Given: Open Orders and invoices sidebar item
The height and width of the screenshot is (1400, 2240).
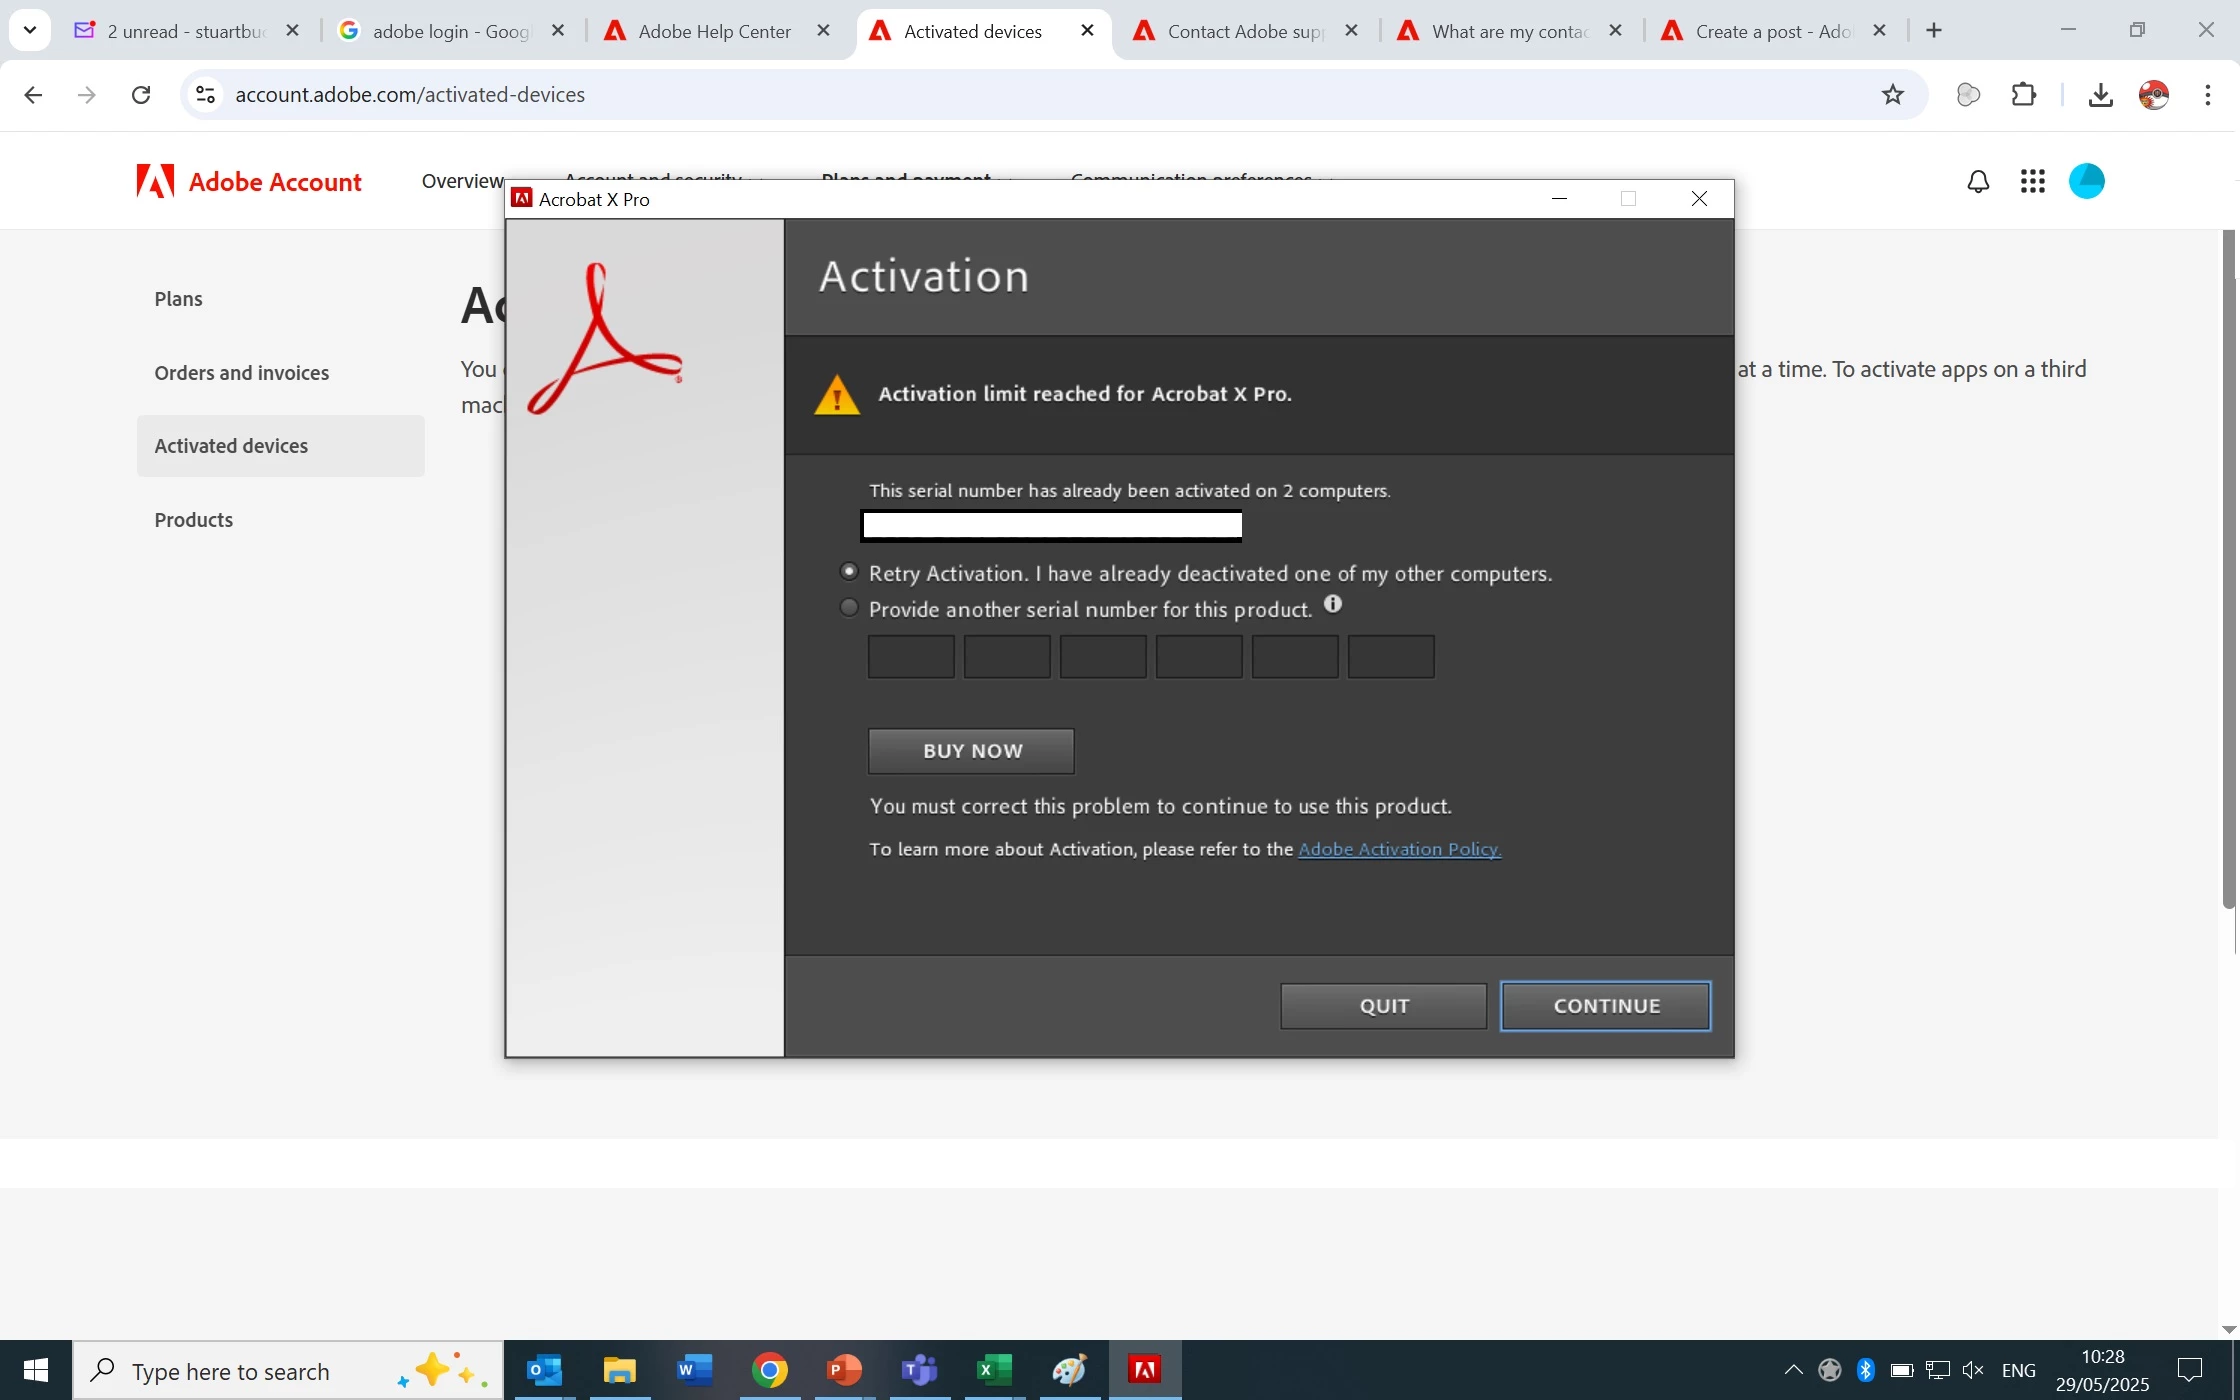Looking at the screenshot, I should (x=241, y=373).
